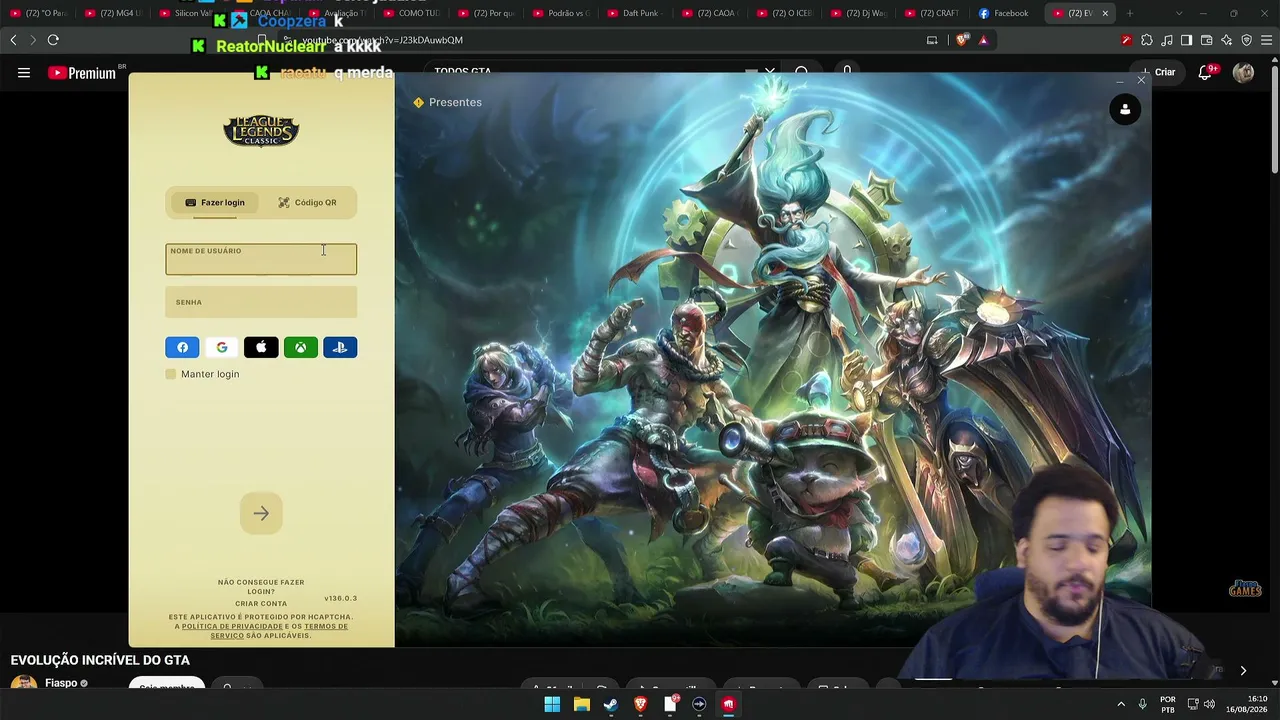Open Presentes at top of the splash art

click(x=447, y=102)
